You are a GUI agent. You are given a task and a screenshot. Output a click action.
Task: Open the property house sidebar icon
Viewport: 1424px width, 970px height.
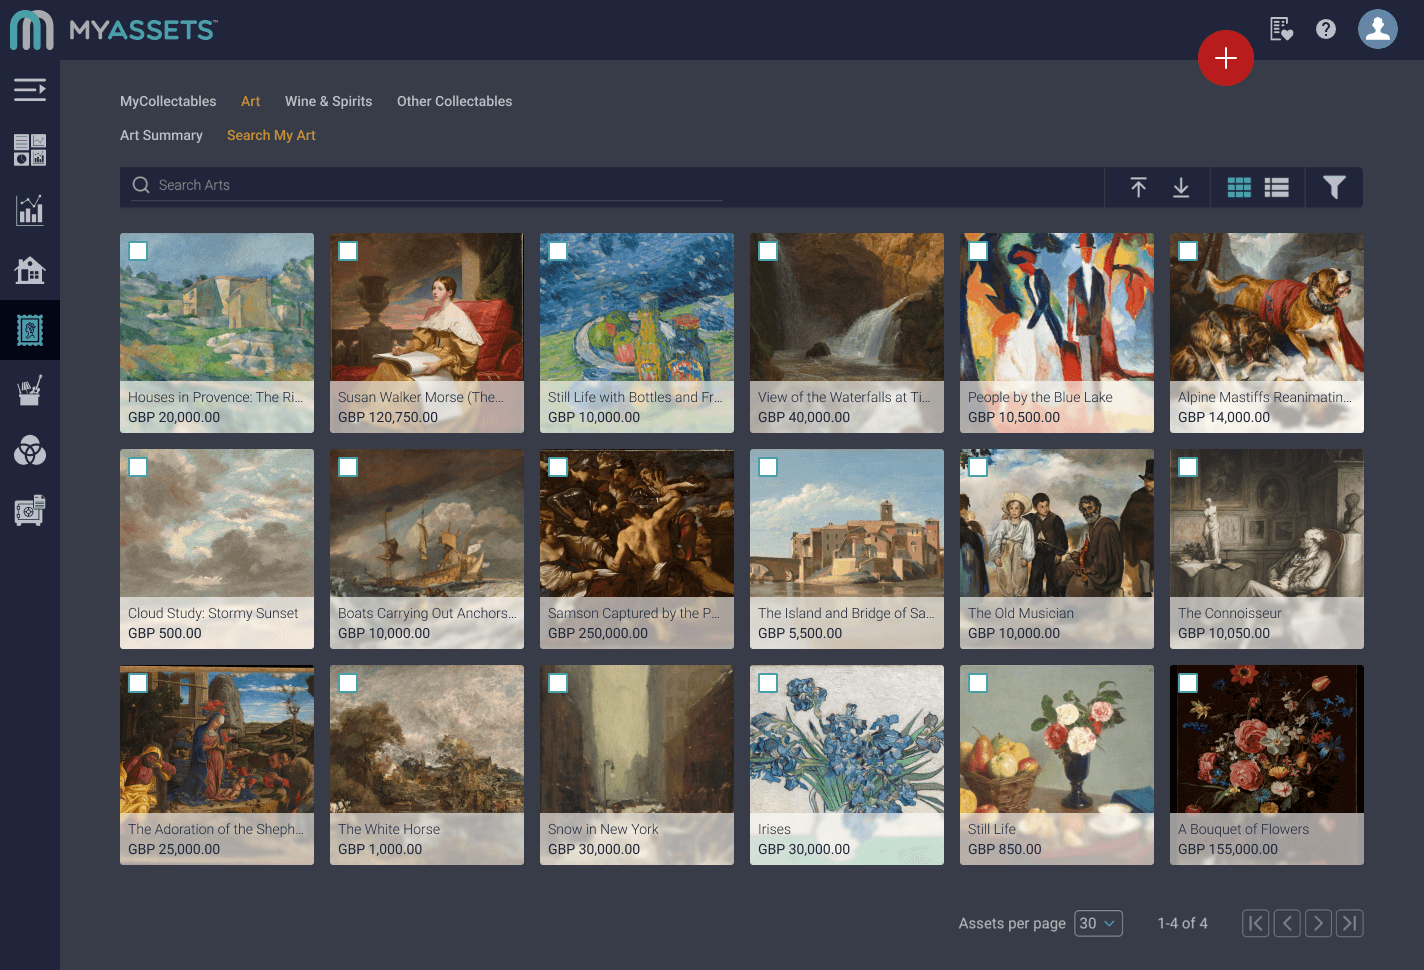coord(30,270)
